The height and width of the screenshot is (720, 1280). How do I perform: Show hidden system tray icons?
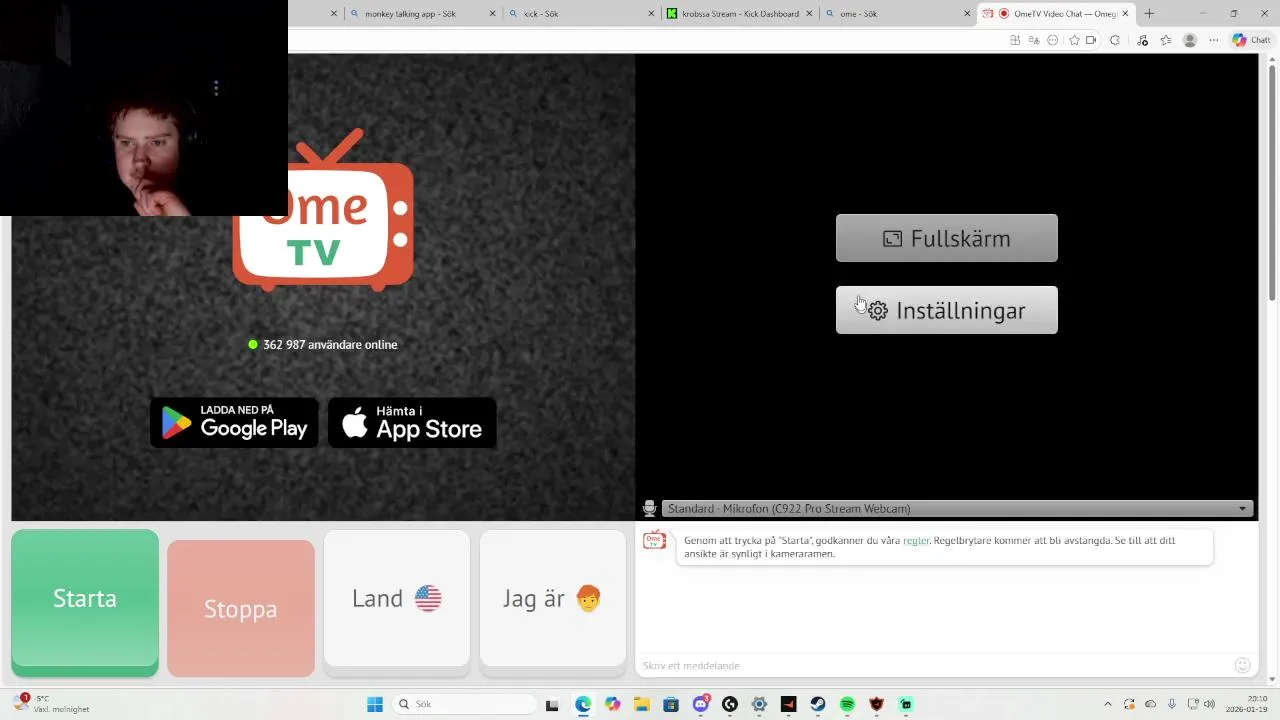coord(1107,704)
